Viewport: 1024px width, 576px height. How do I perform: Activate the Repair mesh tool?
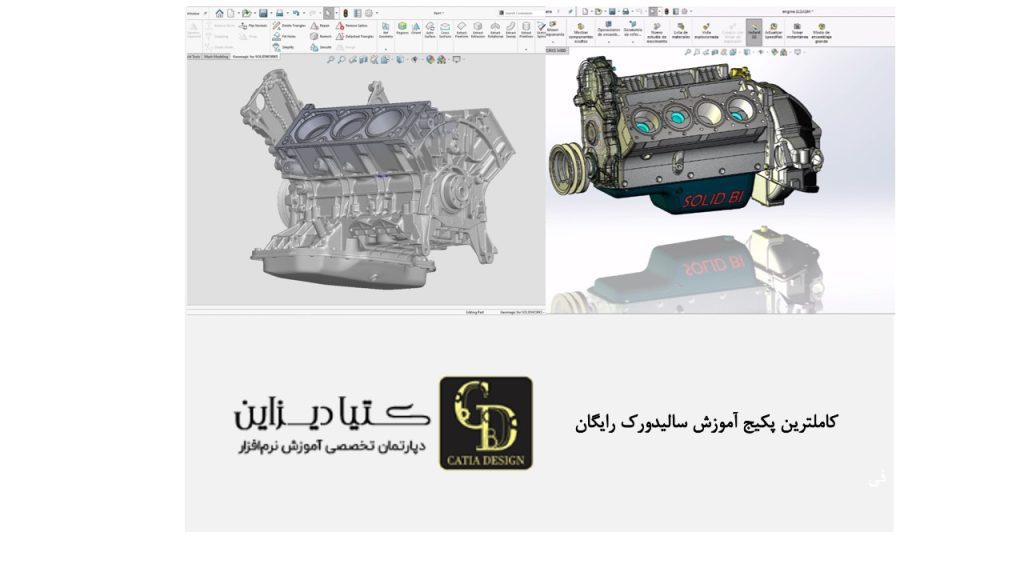click(x=313, y=24)
